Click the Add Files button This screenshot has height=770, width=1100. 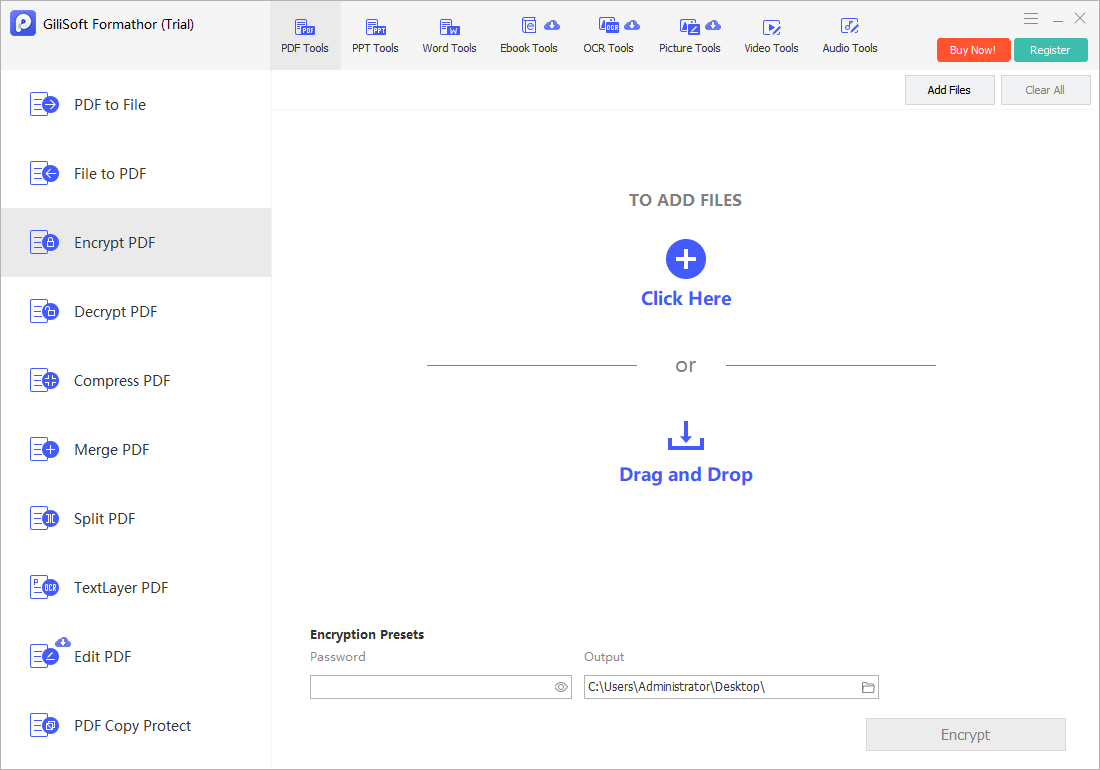coord(949,90)
